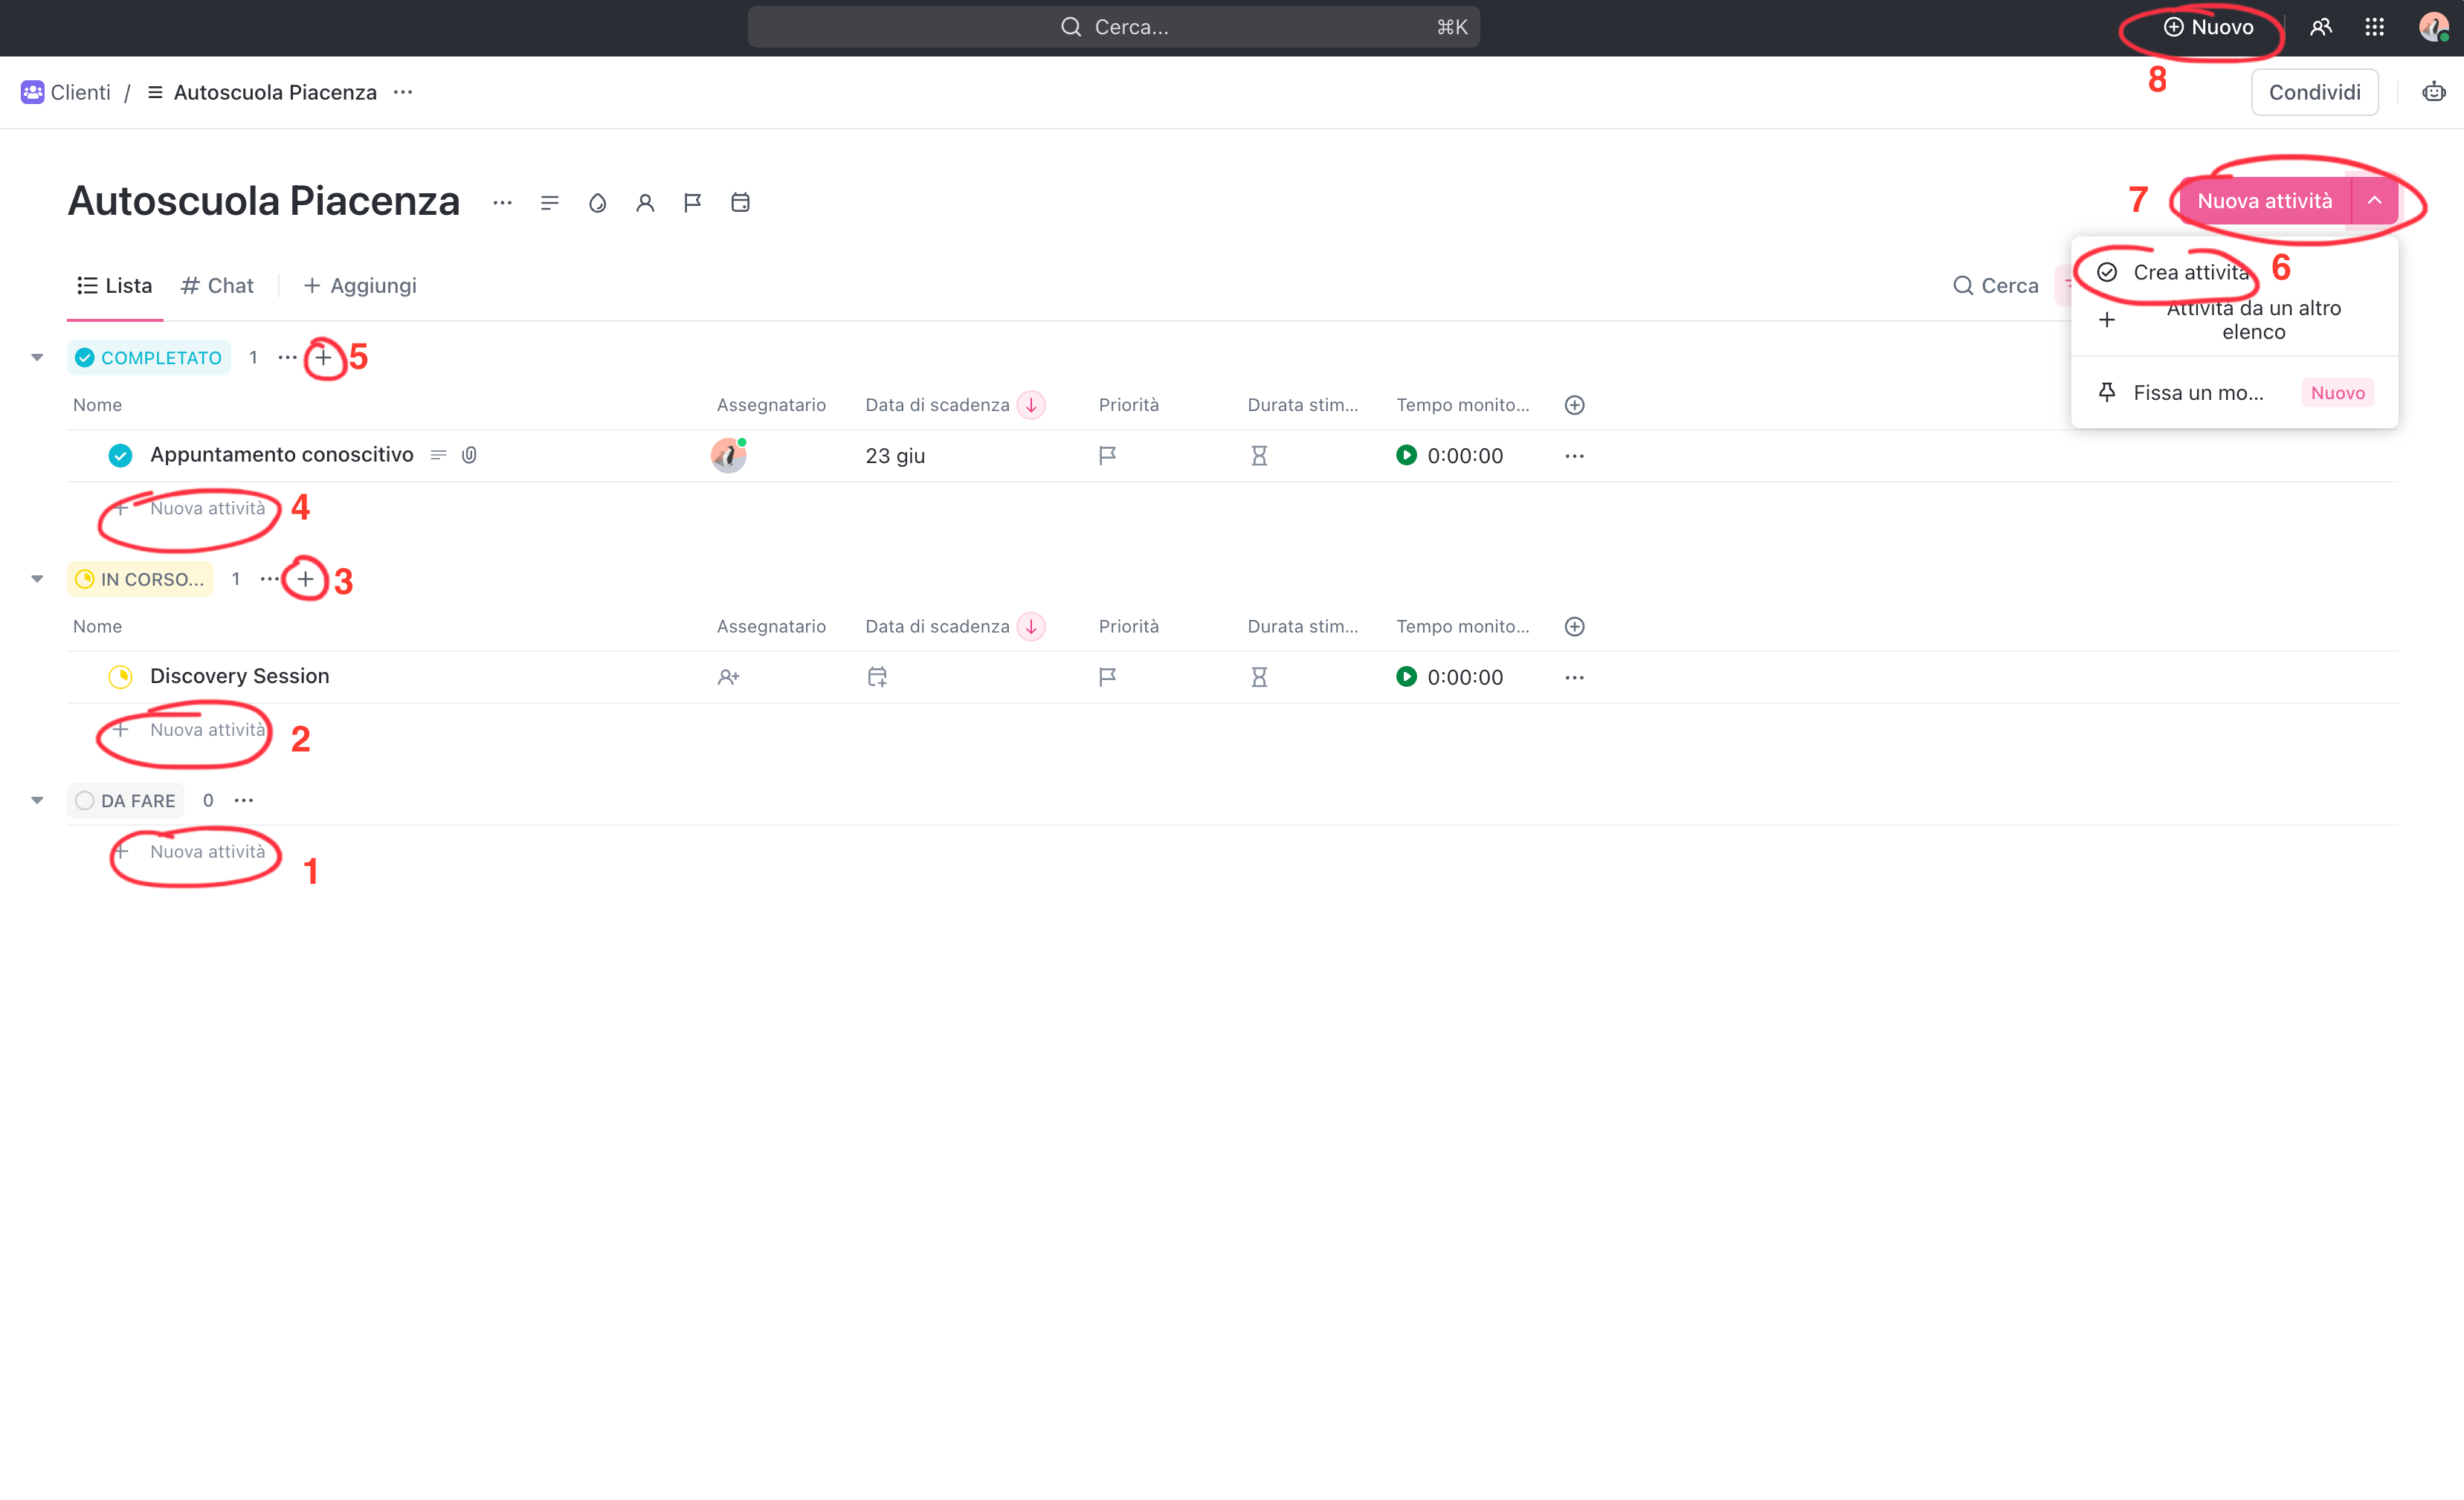Toggle Appuntamento conoscitivo completed status circle
2464x1500 pixels.
coord(120,456)
